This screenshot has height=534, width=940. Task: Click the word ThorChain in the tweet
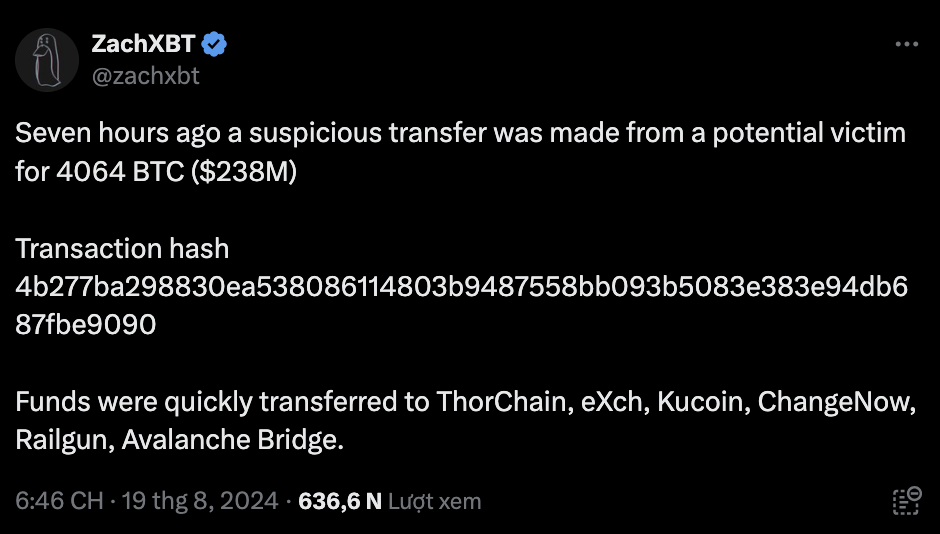(x=501, y=402)
